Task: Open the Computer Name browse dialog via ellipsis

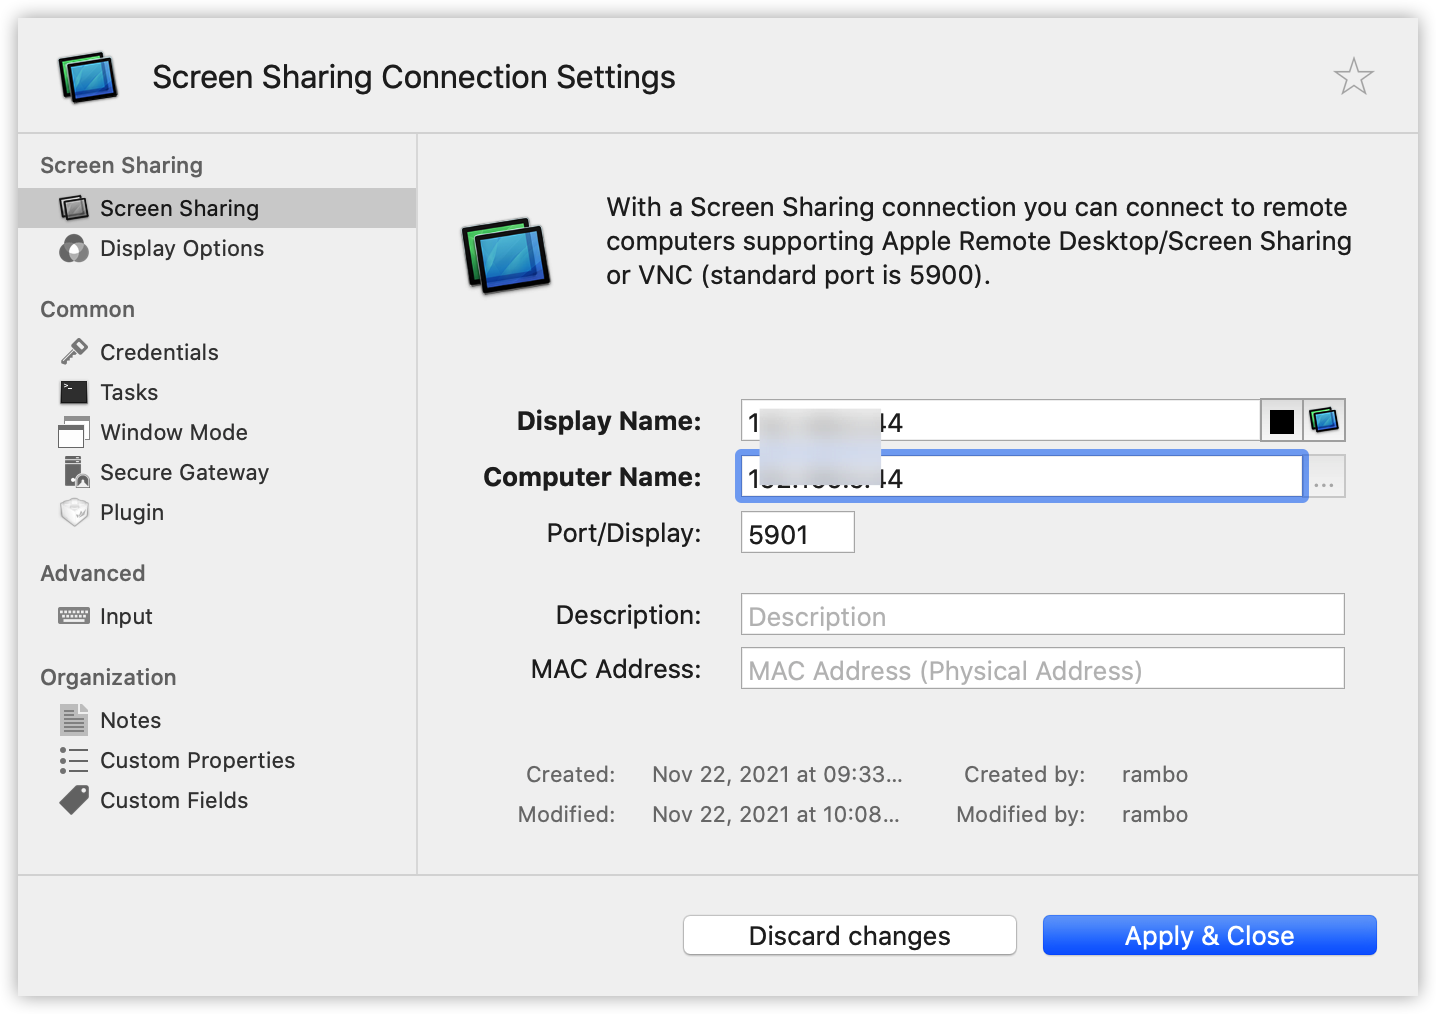Action: 1325,476
